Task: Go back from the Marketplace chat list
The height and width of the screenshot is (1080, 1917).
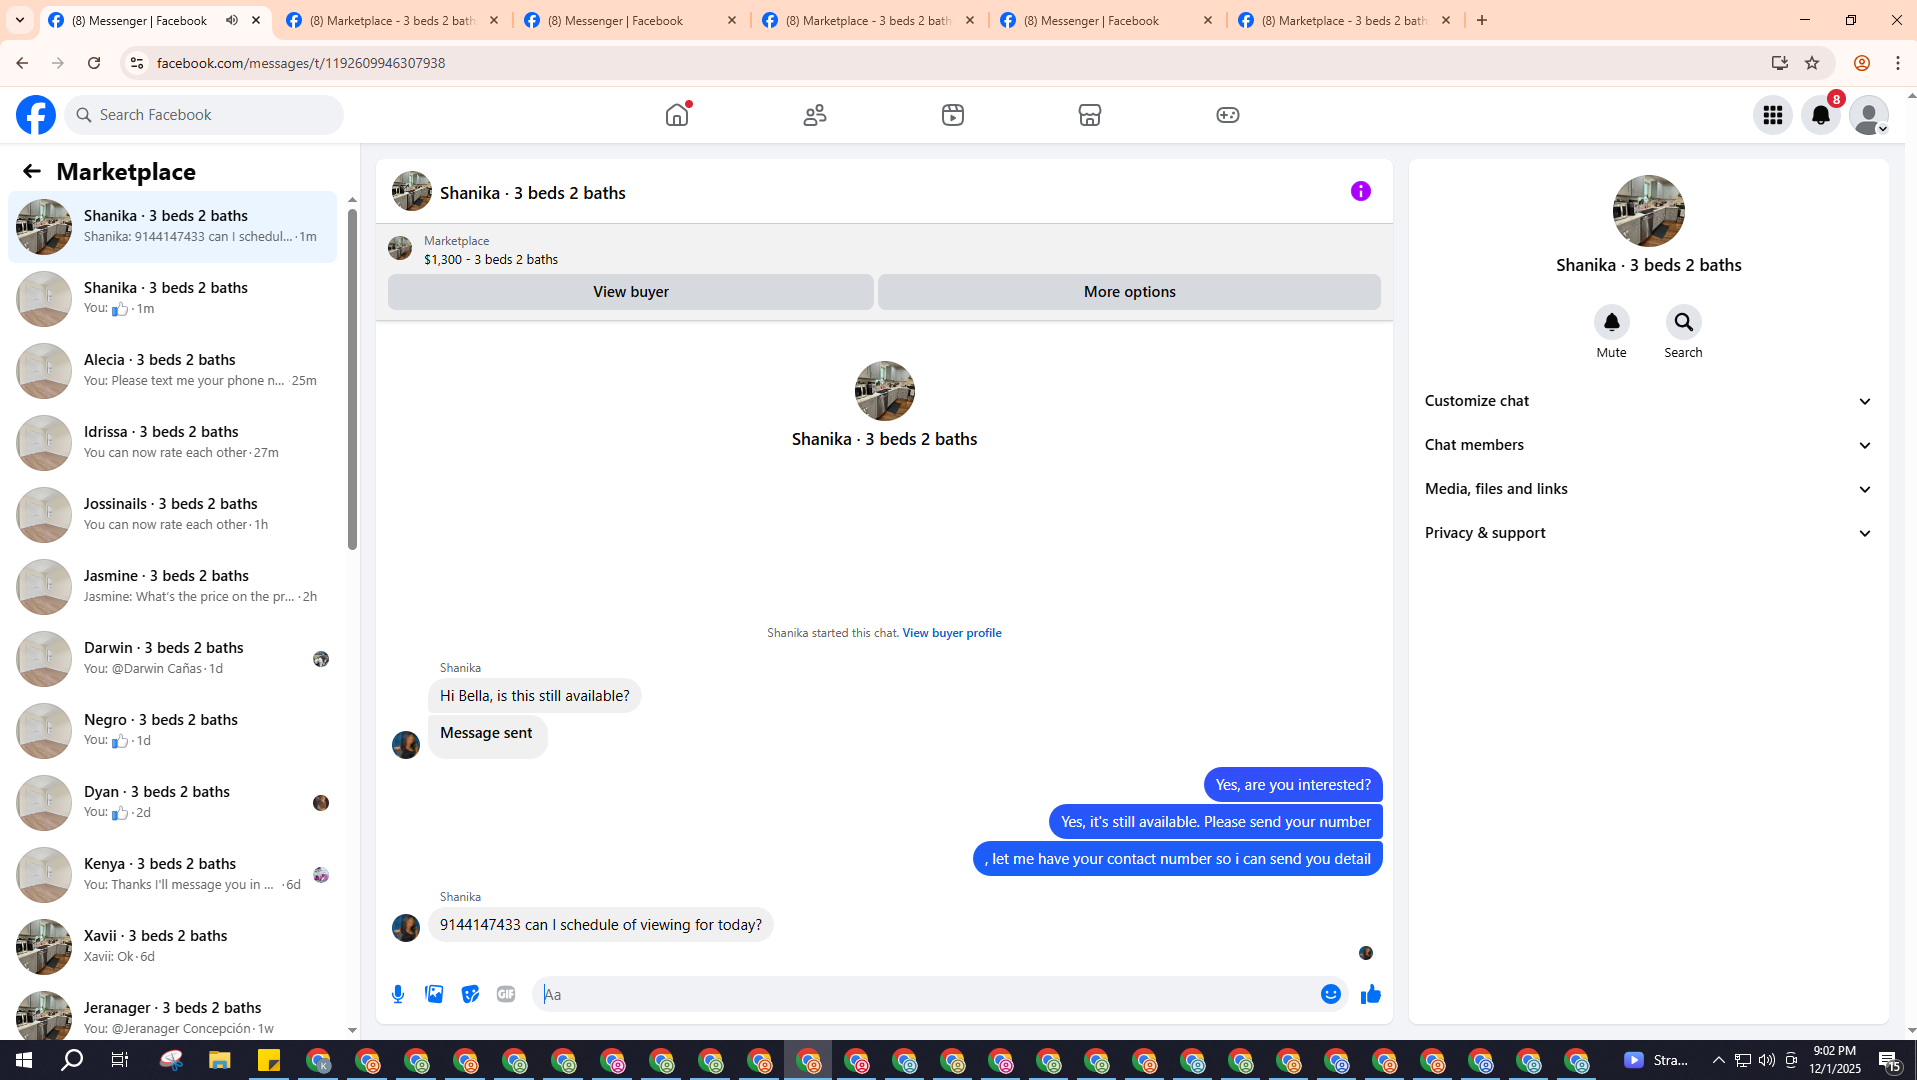Action: pyautogui.click(x=32, y=172)
